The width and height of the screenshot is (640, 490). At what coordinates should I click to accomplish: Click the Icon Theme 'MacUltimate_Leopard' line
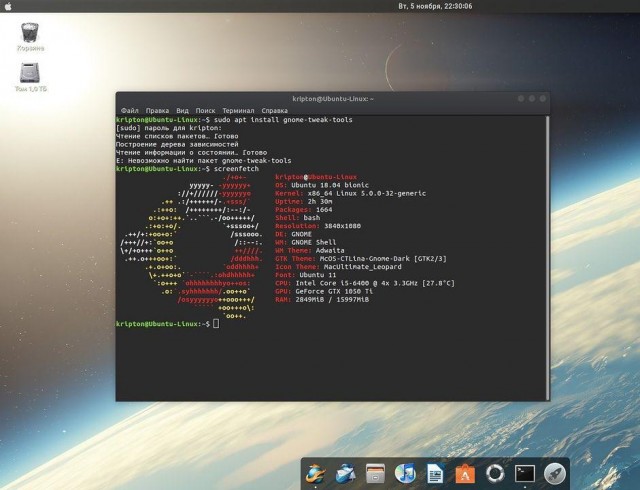click(x=338, y=267)
